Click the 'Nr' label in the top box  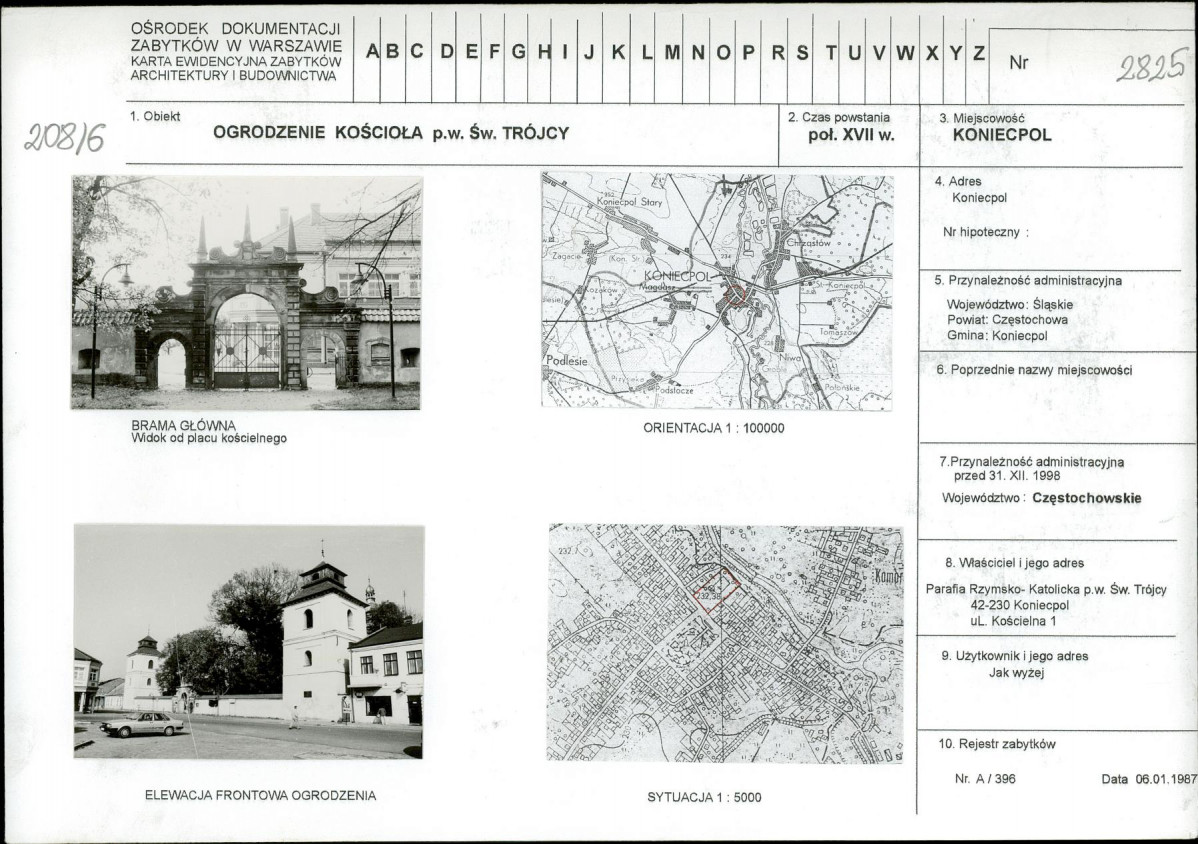pyautogui.click(x=1018, y=63)
